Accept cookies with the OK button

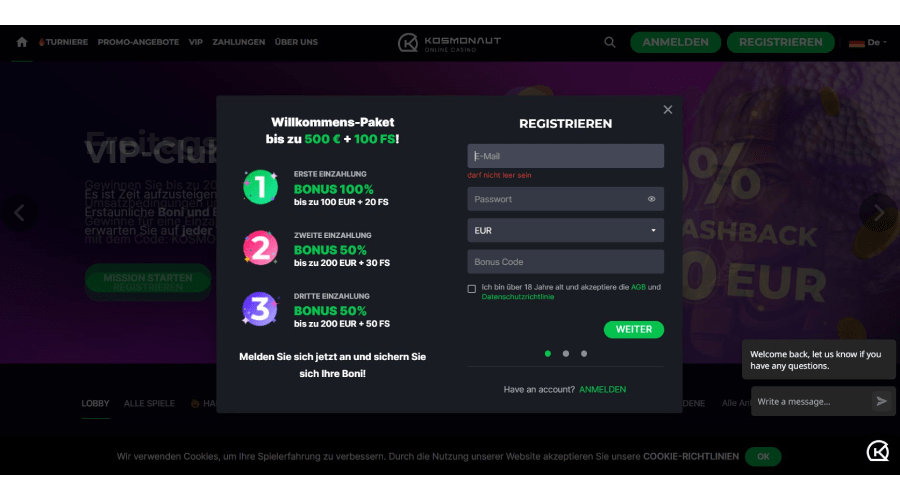pos(763,456)
